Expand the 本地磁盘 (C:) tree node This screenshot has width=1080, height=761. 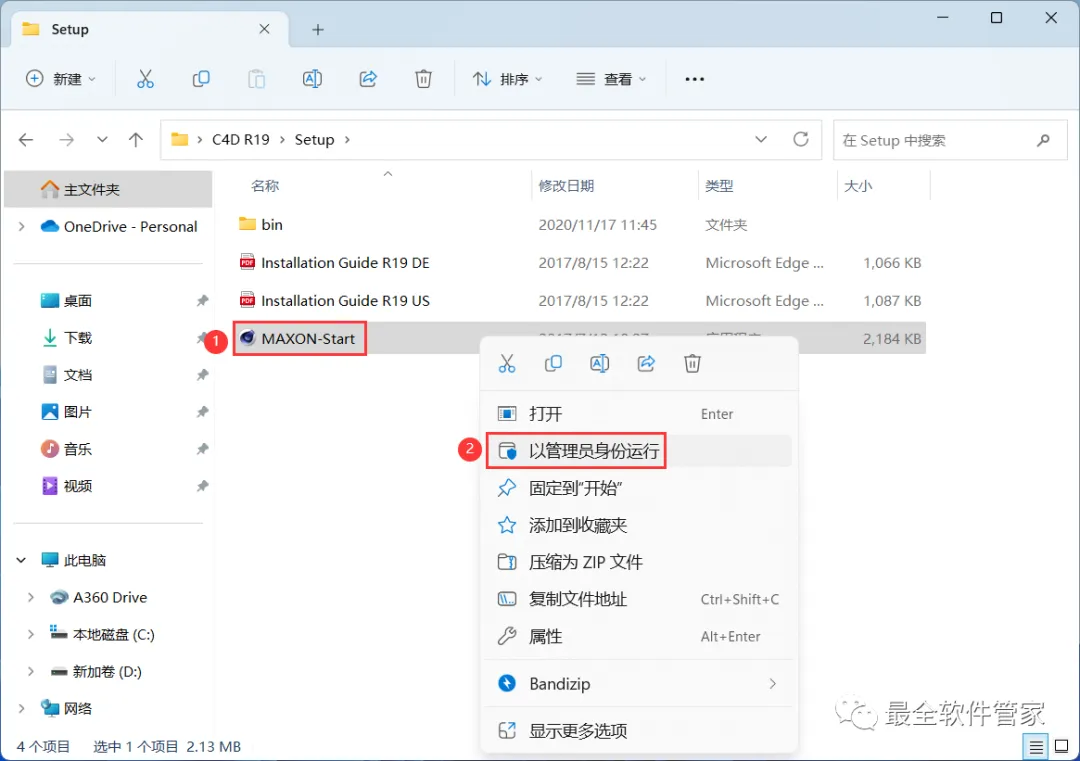[x=31, y=635]
